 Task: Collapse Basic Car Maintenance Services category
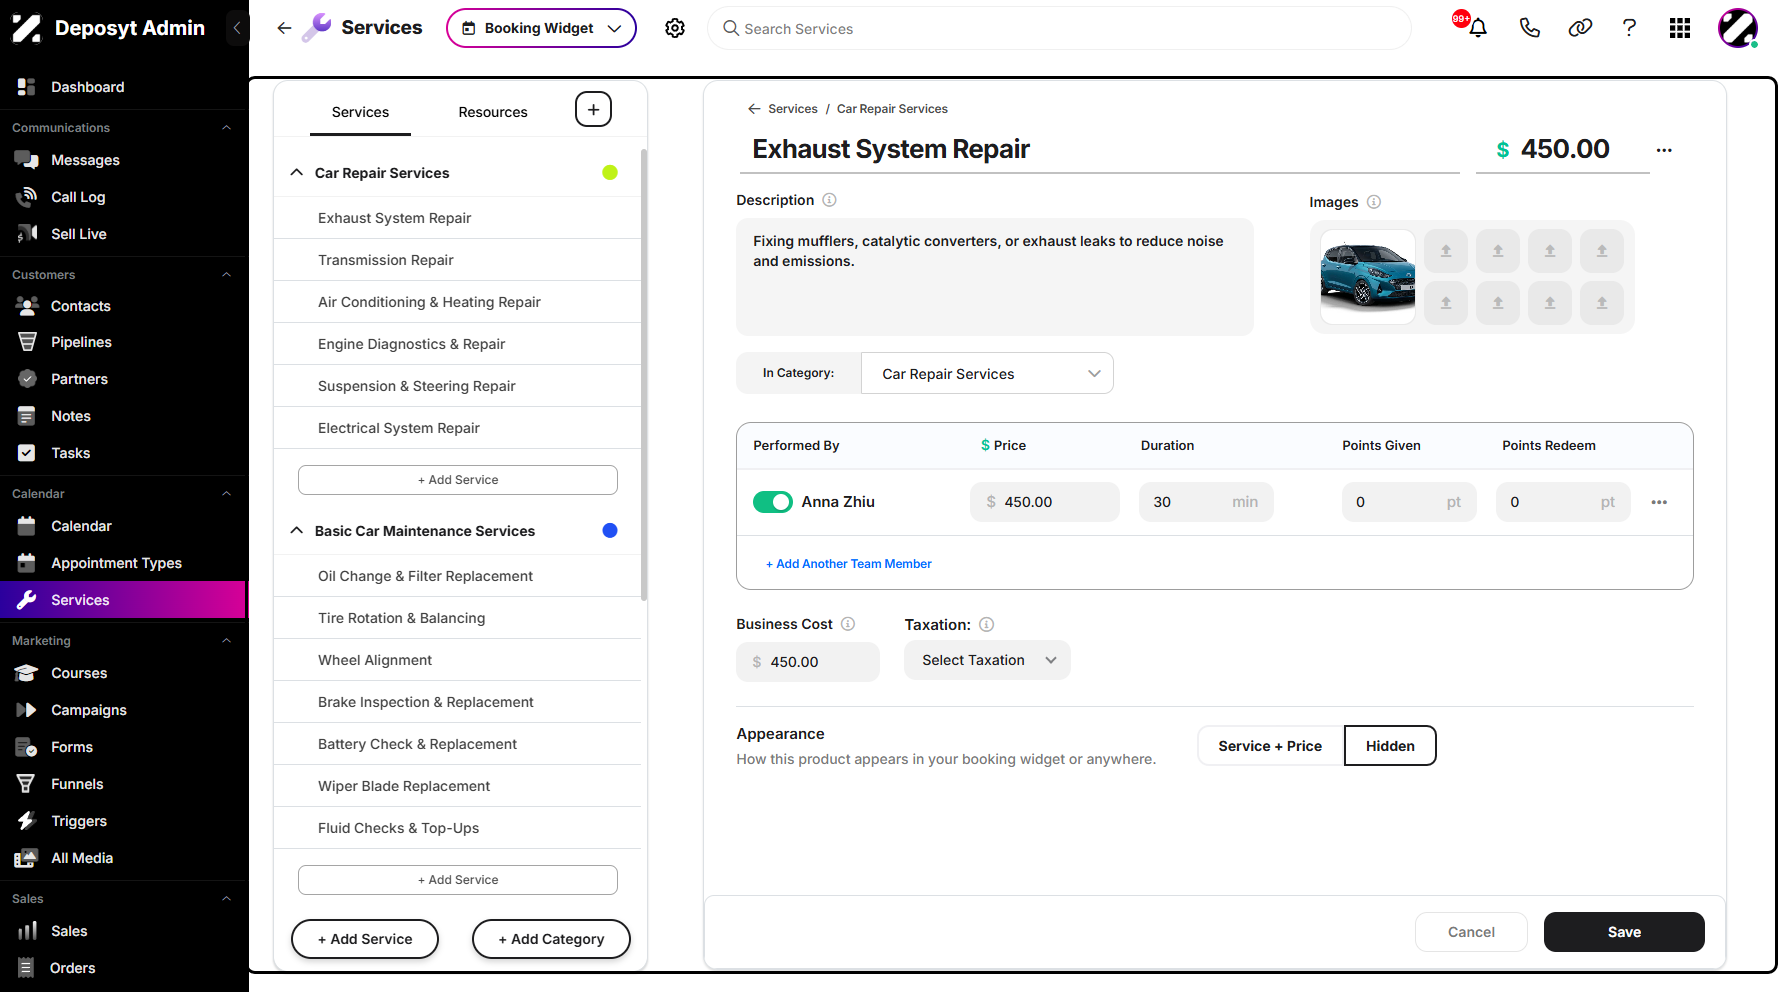pyautogui.click(x=296, y=530)
